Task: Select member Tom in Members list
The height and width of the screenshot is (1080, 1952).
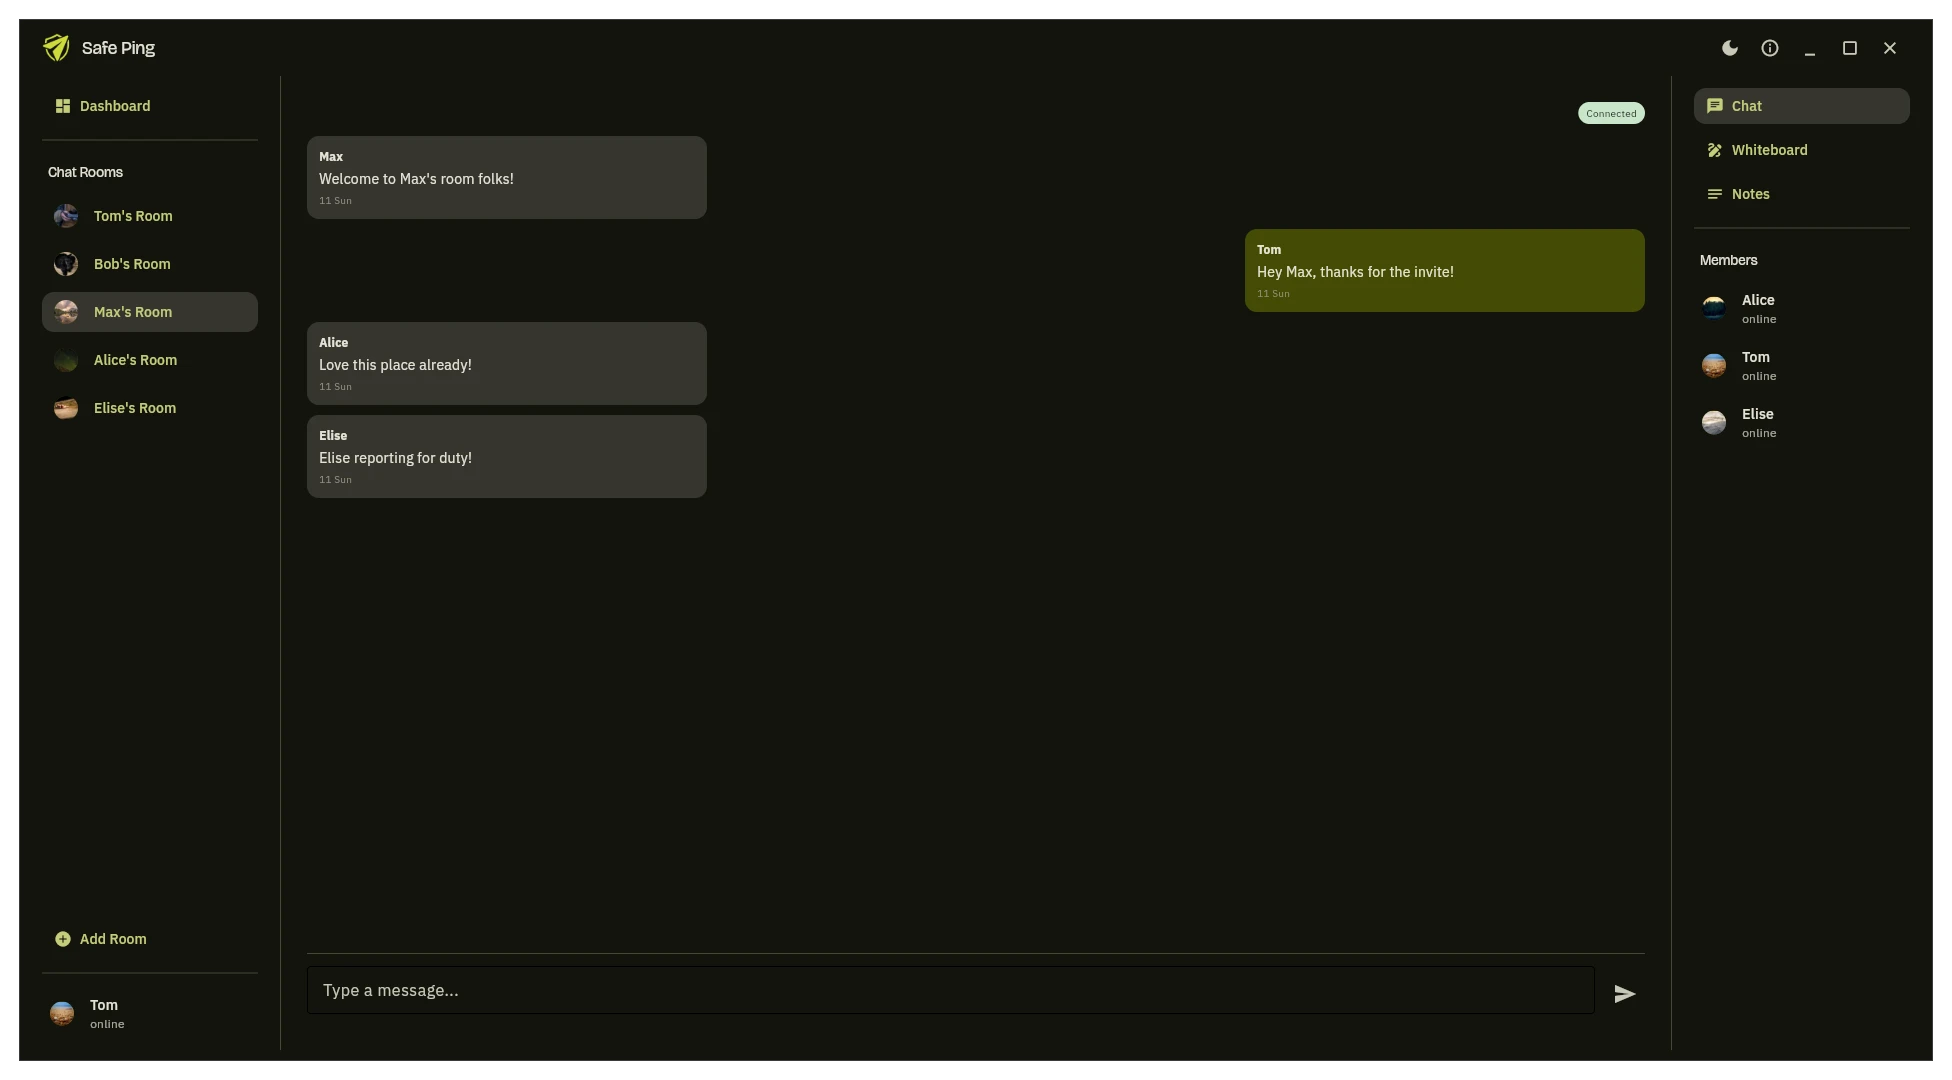Action: (x=1802, y=365)
